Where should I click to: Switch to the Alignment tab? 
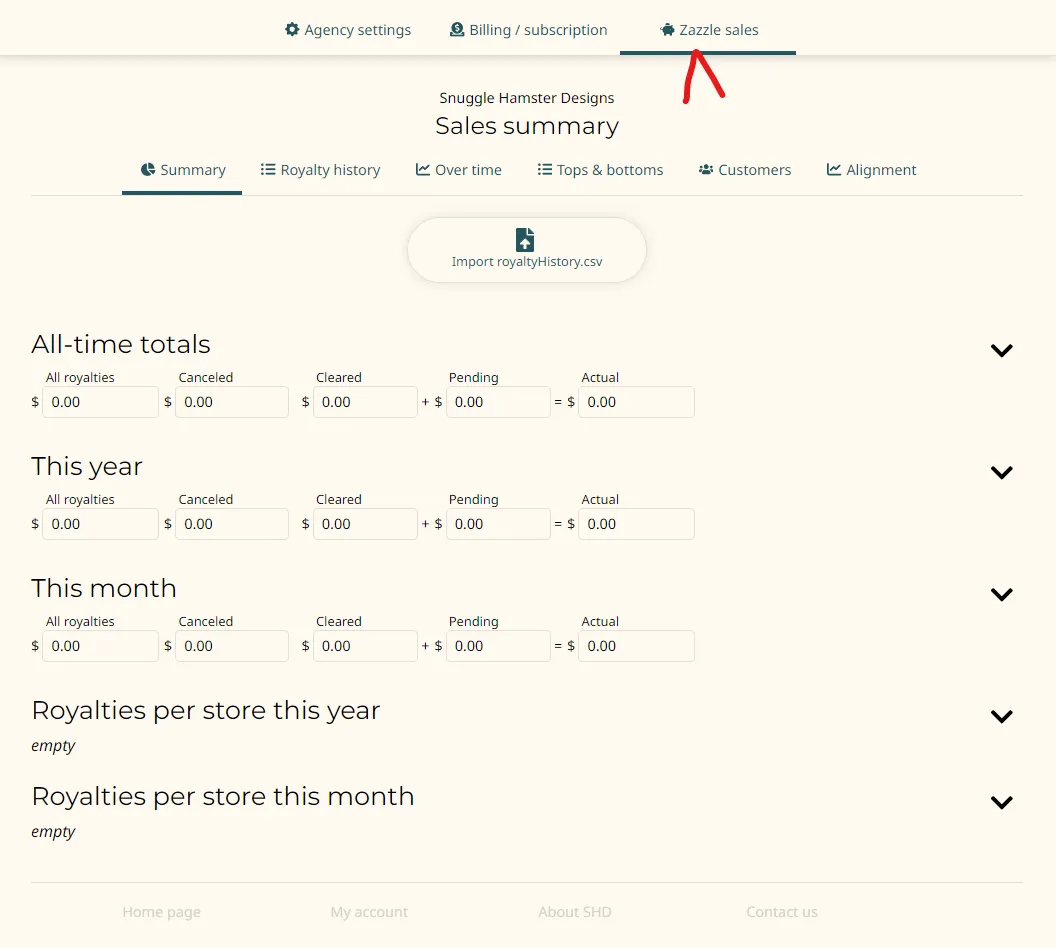point(871,170)
